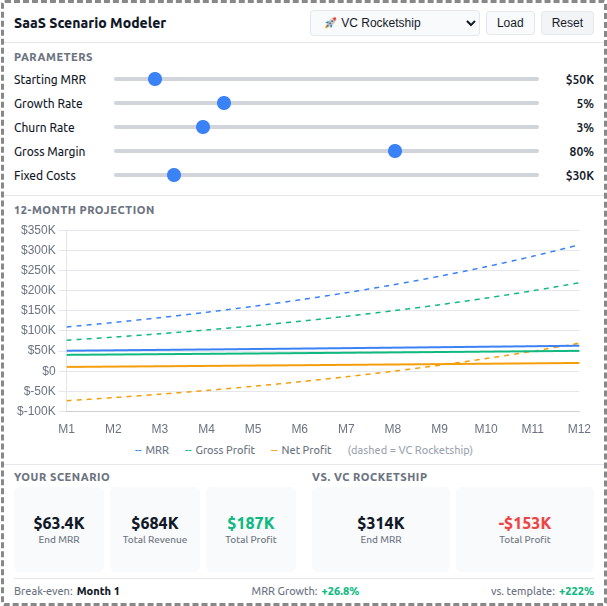Click the M6 label on chart axis

pos(300,428)
